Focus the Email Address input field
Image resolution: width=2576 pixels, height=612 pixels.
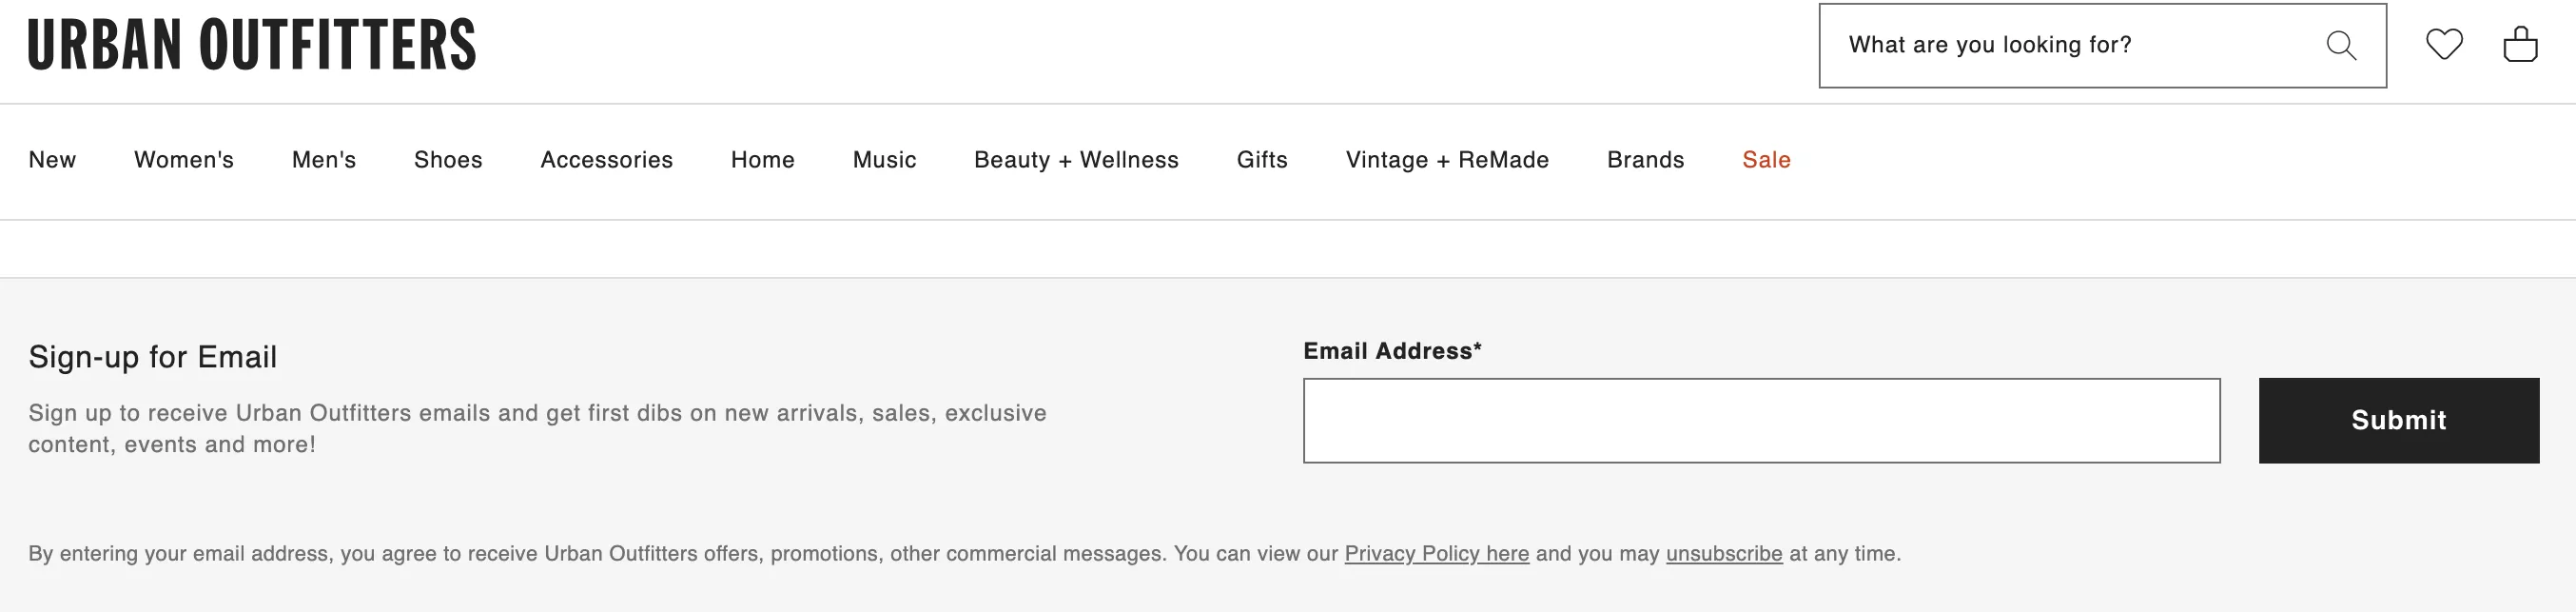coord(1762,420)
